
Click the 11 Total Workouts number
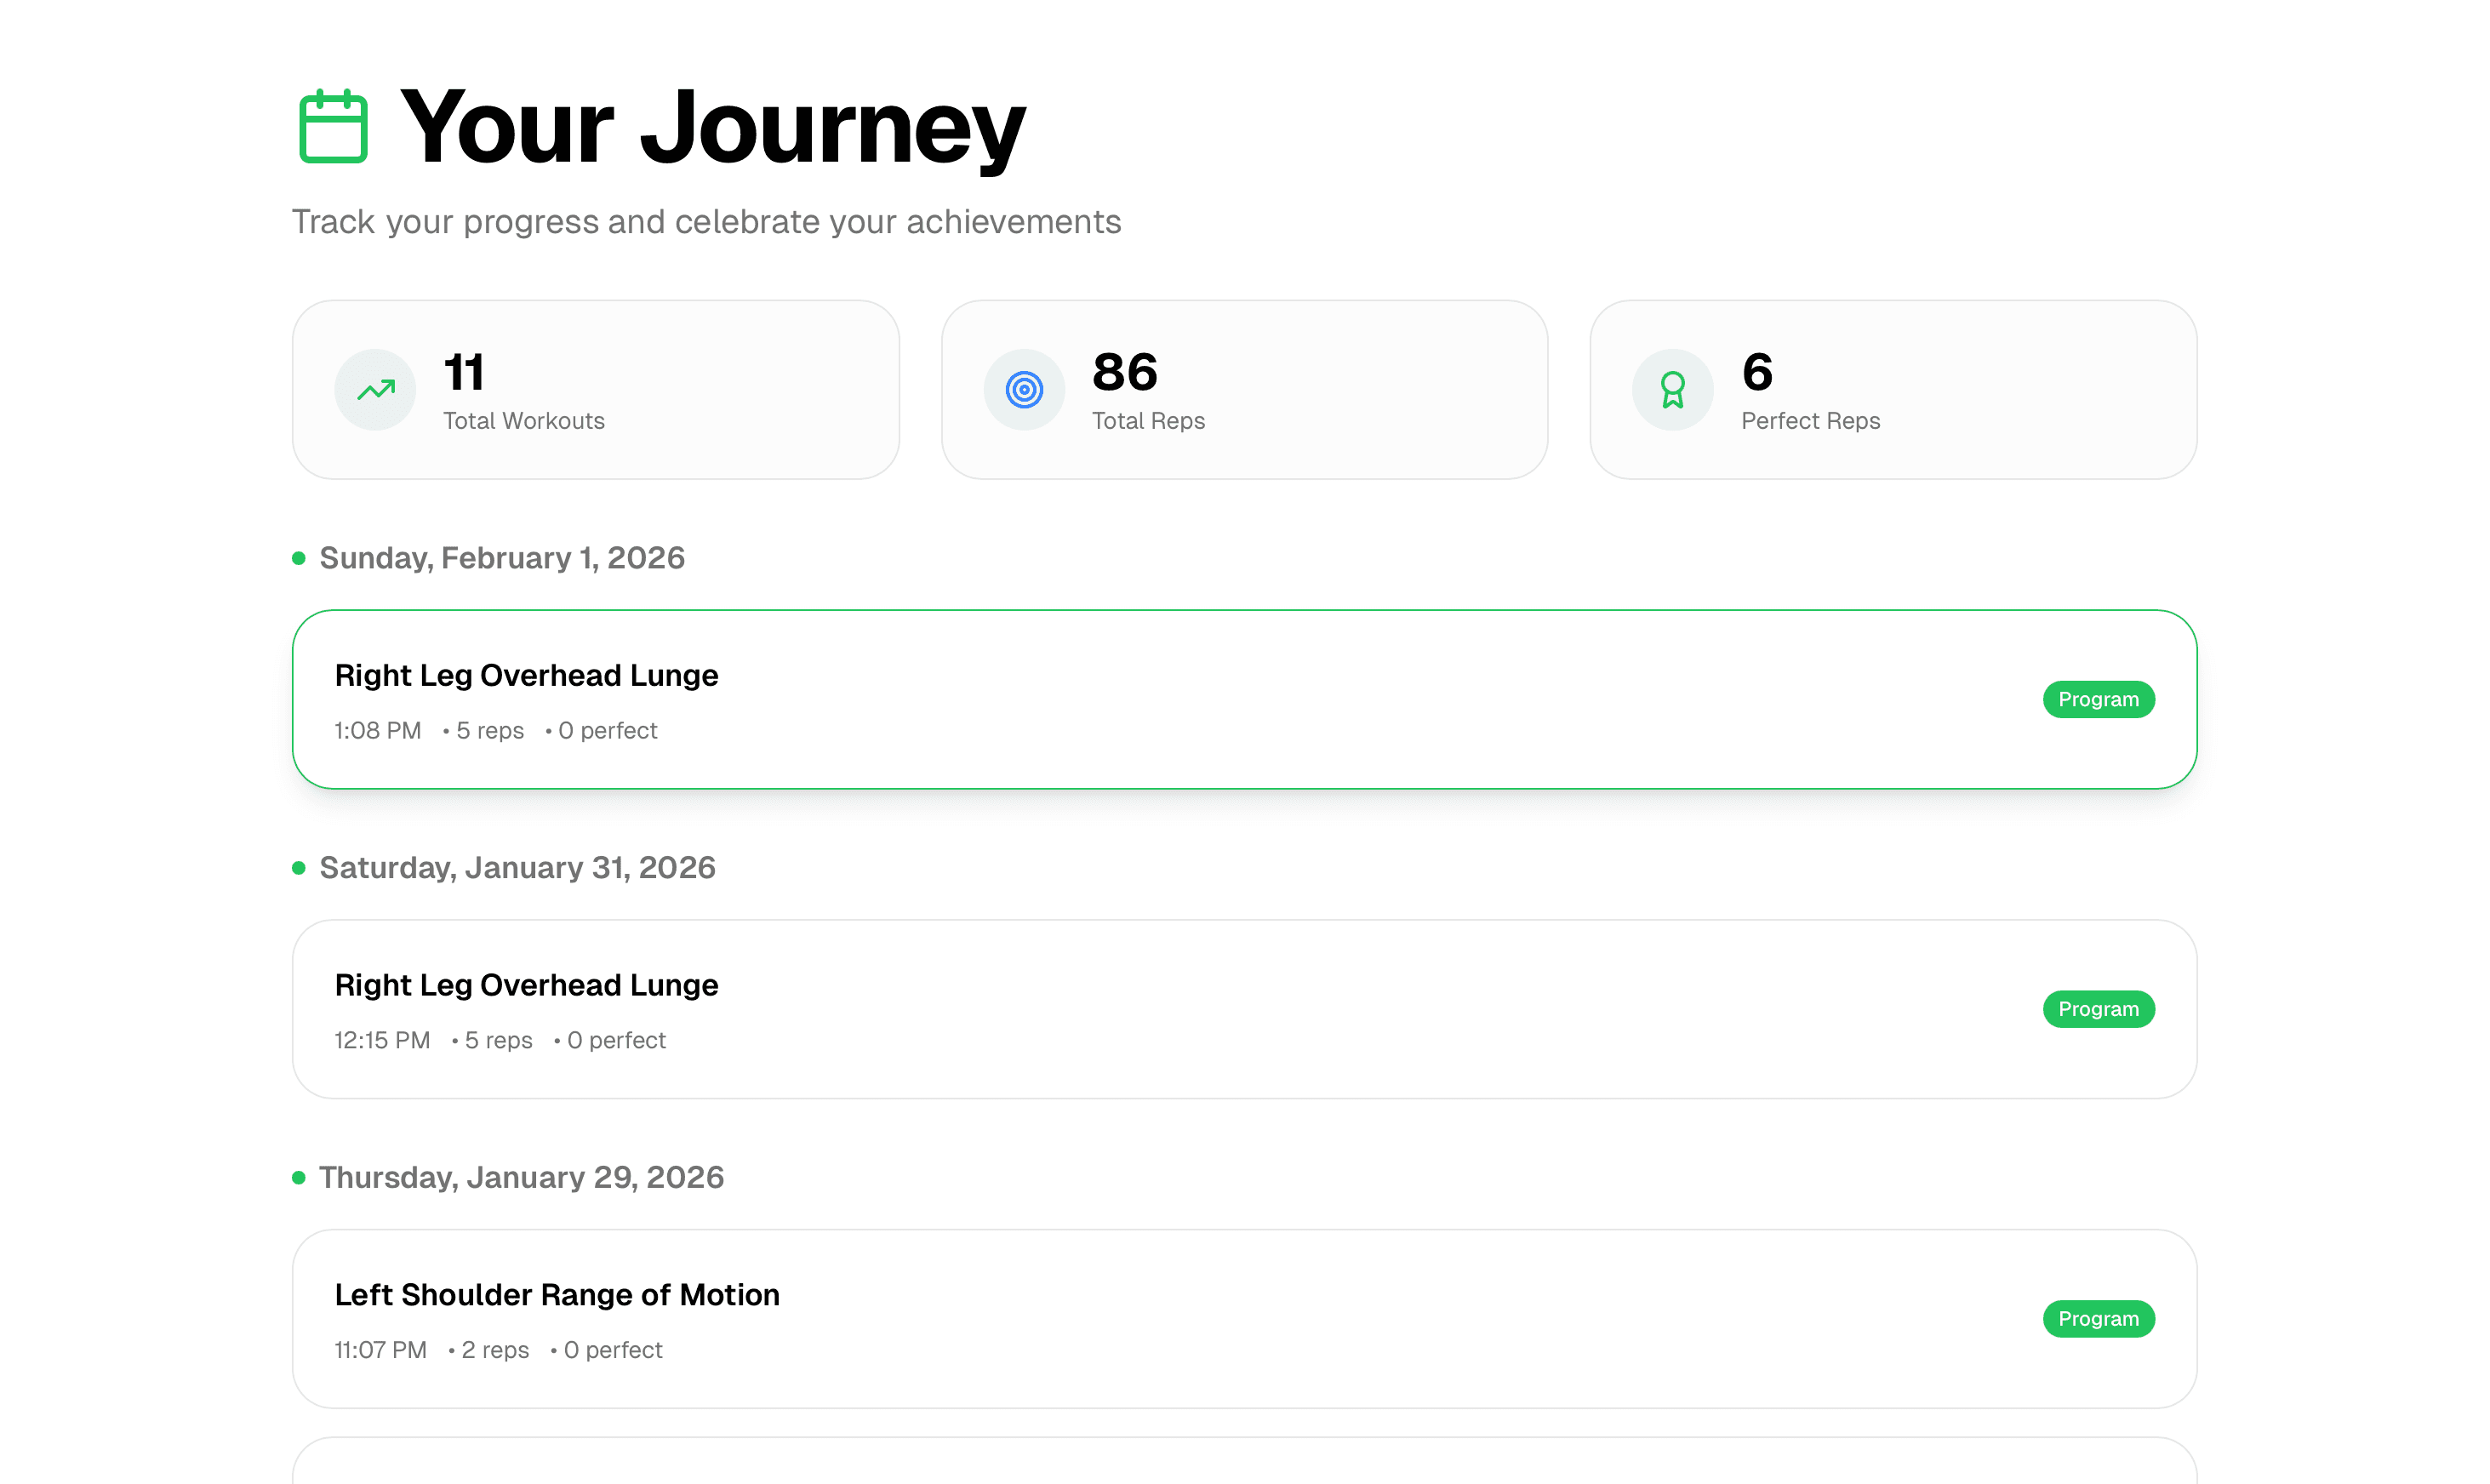463,372
